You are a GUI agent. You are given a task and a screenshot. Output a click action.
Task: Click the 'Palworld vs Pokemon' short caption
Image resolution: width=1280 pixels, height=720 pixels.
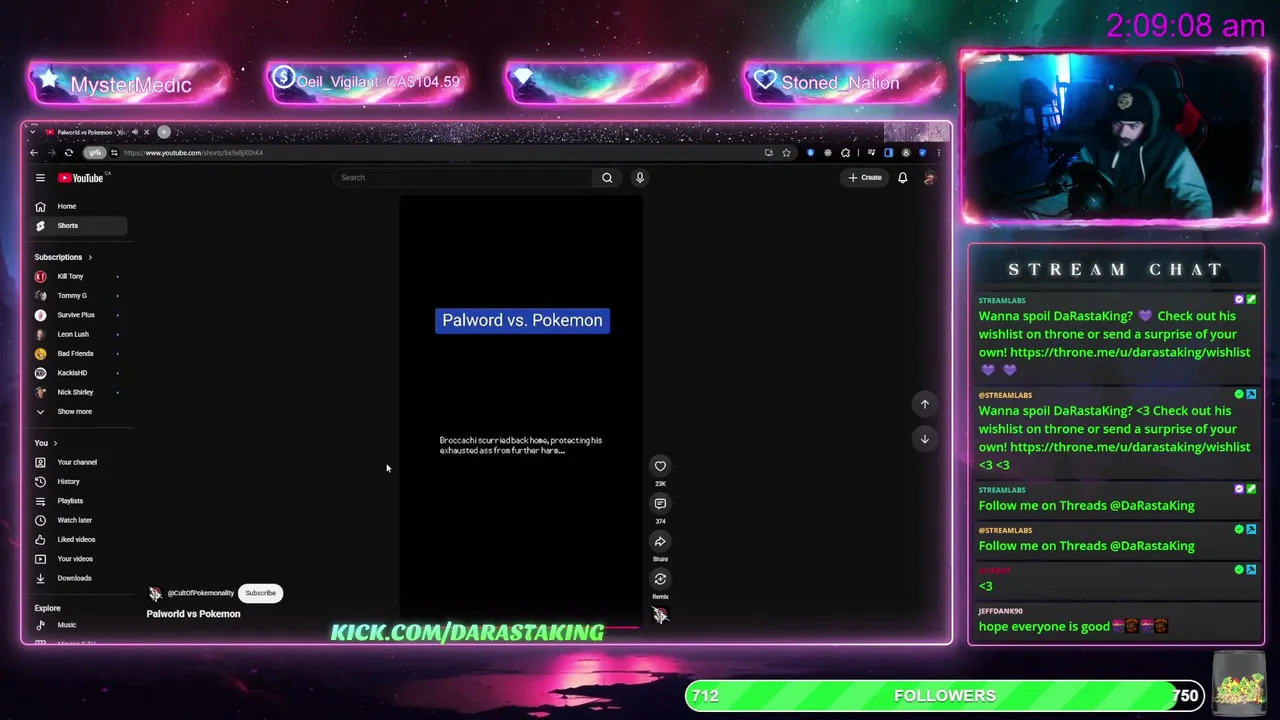(193, 614)
